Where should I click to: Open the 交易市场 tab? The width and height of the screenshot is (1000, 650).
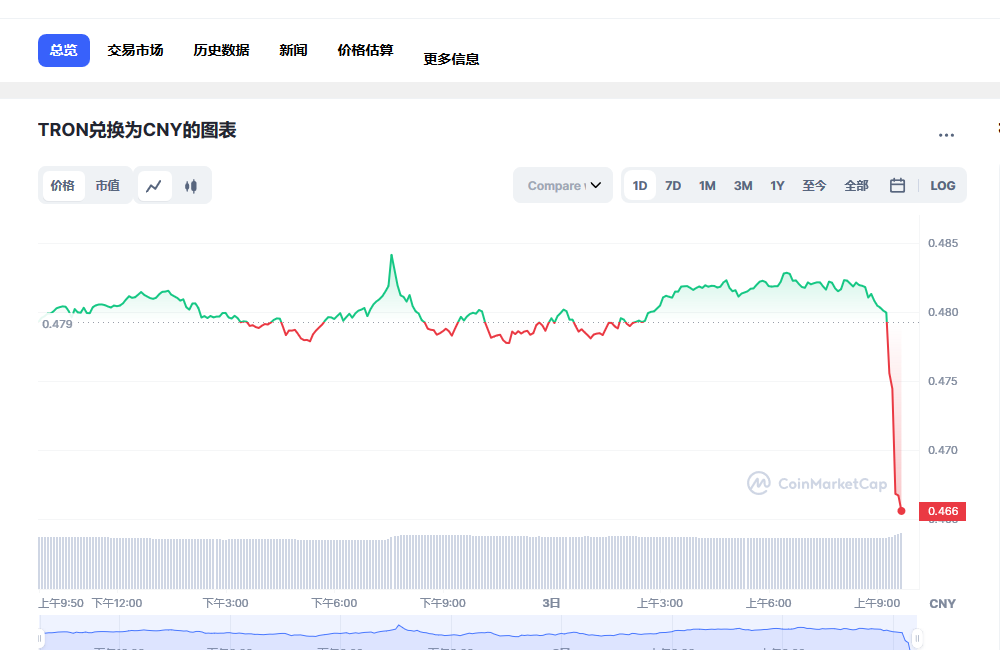(135, 50)
